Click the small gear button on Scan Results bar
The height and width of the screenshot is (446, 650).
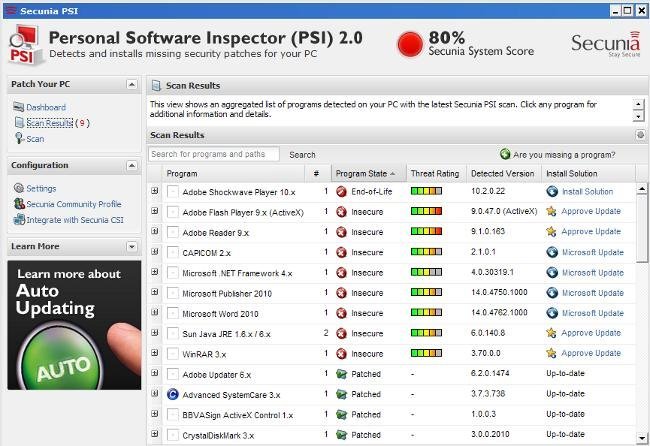coord(640,135)
